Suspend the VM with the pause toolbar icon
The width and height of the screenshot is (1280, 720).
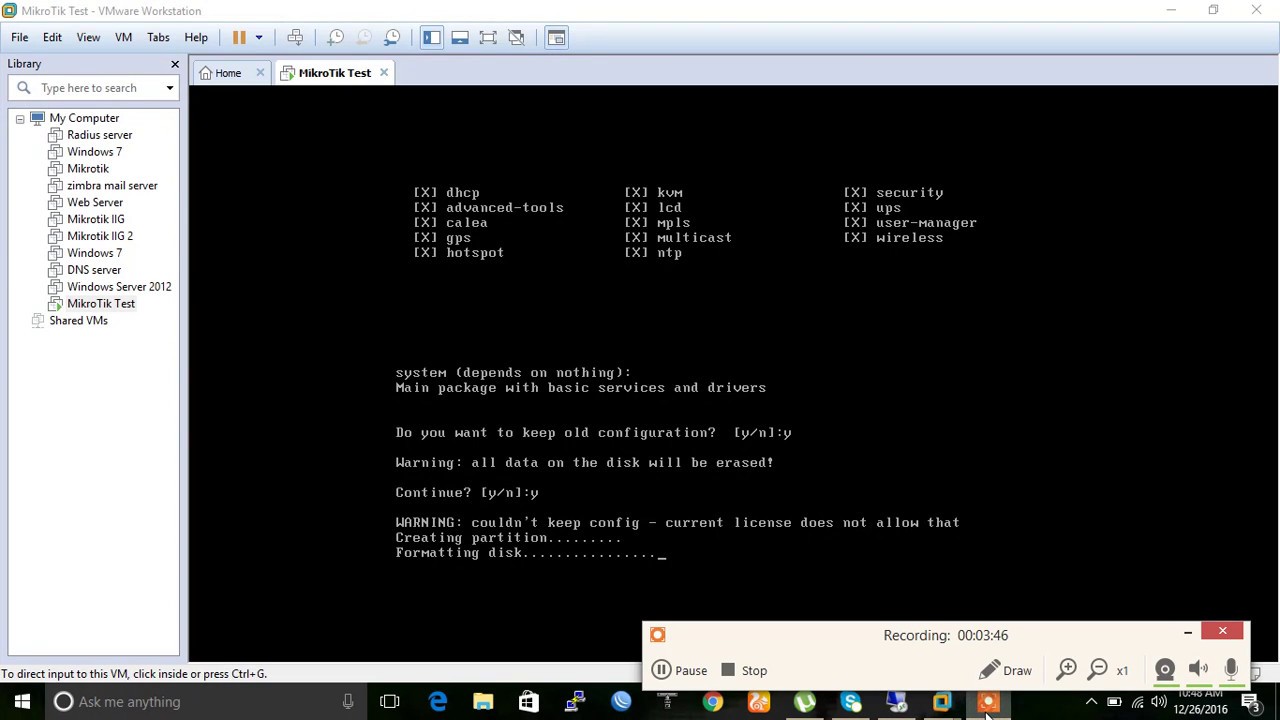click(239, 38)
